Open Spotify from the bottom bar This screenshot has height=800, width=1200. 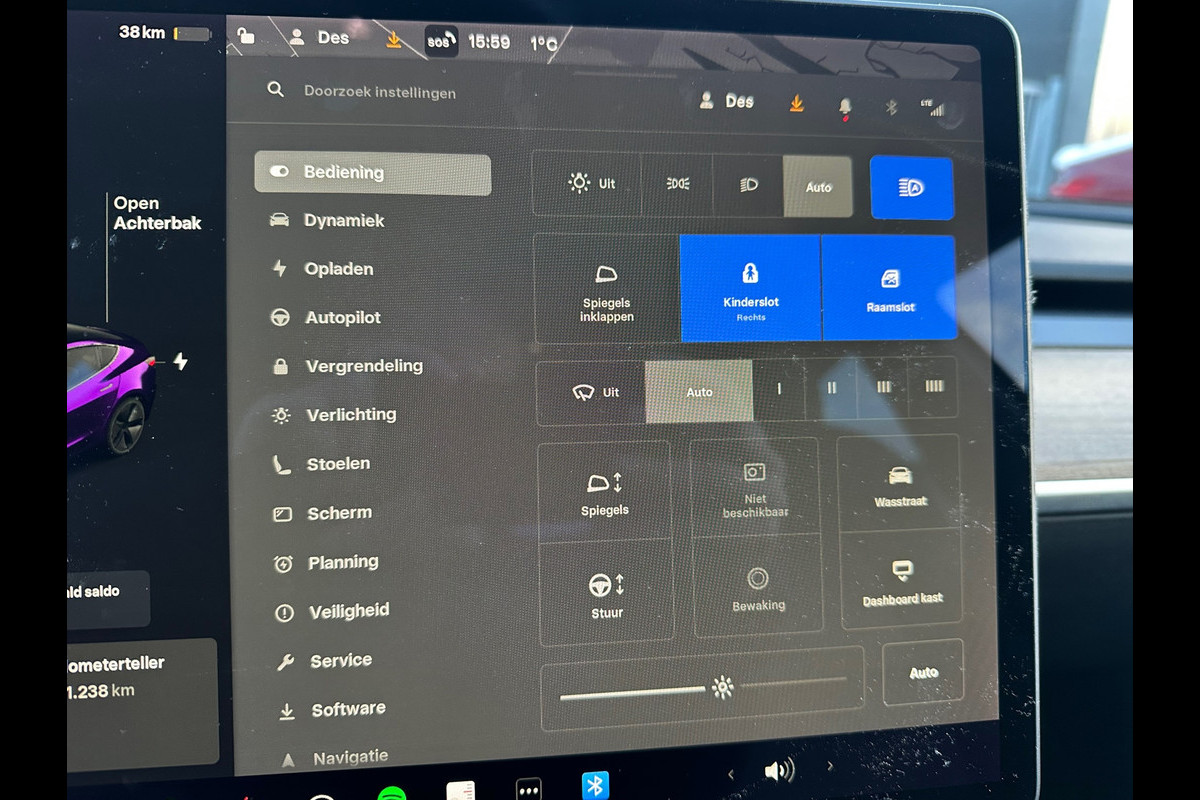tap(392, 792)
